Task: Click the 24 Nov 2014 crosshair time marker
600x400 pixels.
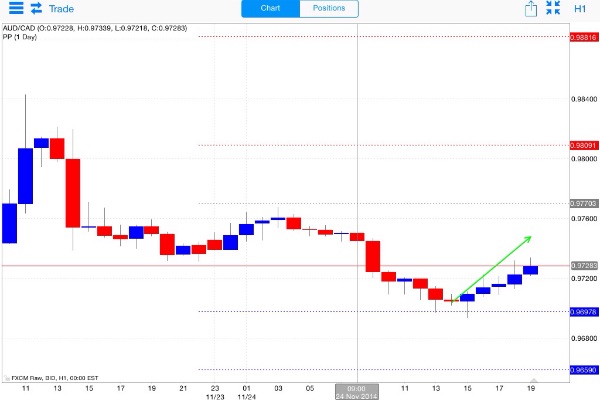Action: (x=358, y=391)
